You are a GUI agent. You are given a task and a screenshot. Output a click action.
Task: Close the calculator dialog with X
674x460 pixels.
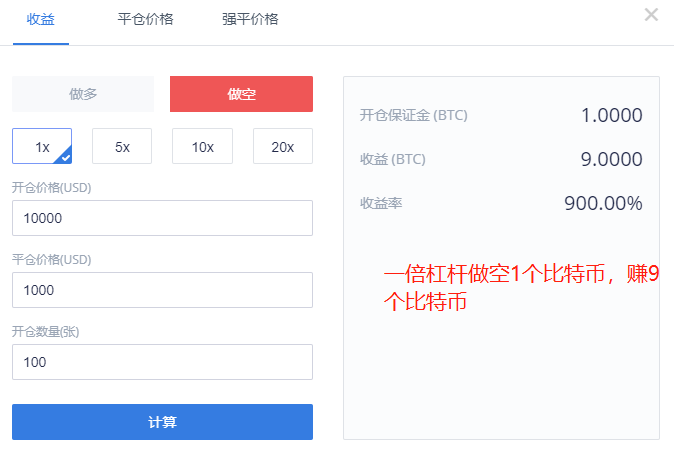(651, 15)
